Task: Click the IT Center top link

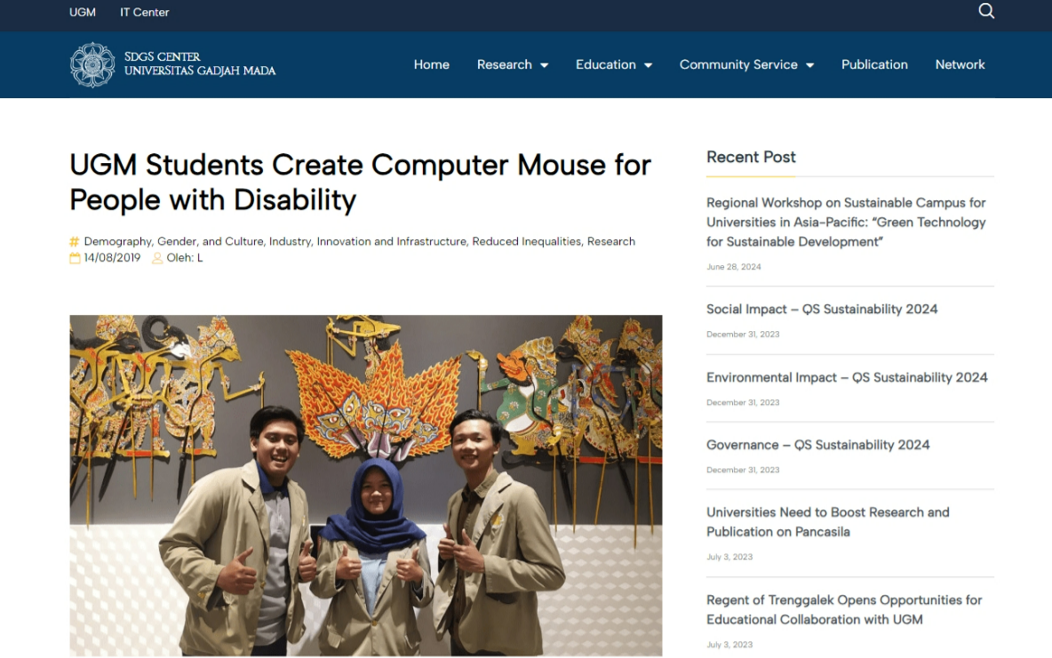Action: point(144,12)
